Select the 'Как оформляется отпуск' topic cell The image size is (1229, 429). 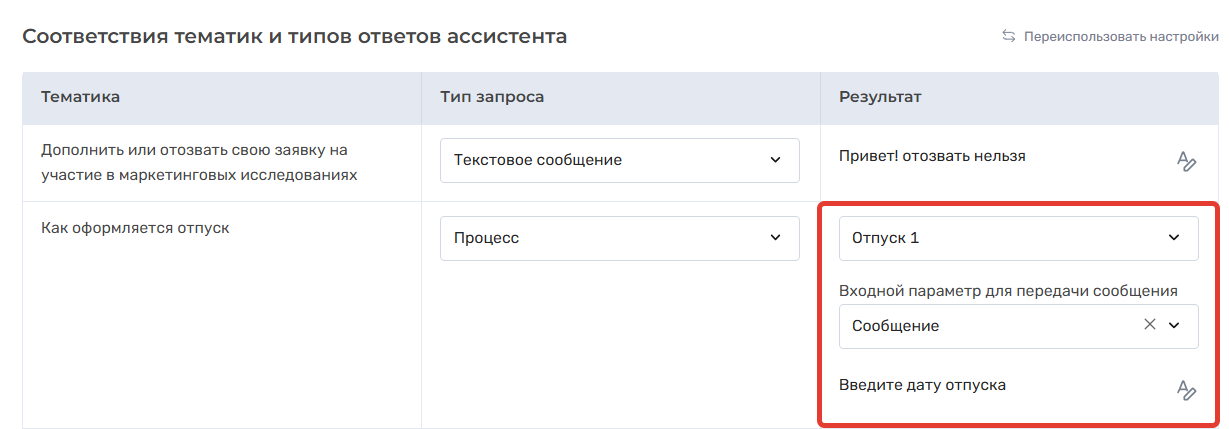point(135,227)
